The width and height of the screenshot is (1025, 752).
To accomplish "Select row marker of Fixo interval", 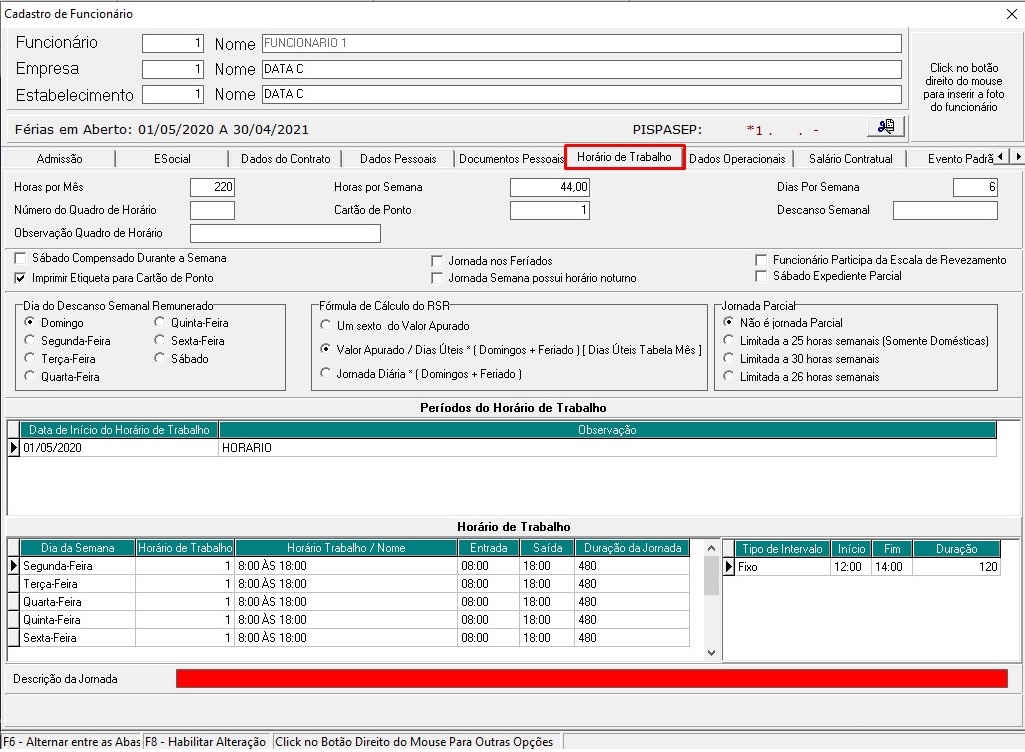I will (729, 567).
